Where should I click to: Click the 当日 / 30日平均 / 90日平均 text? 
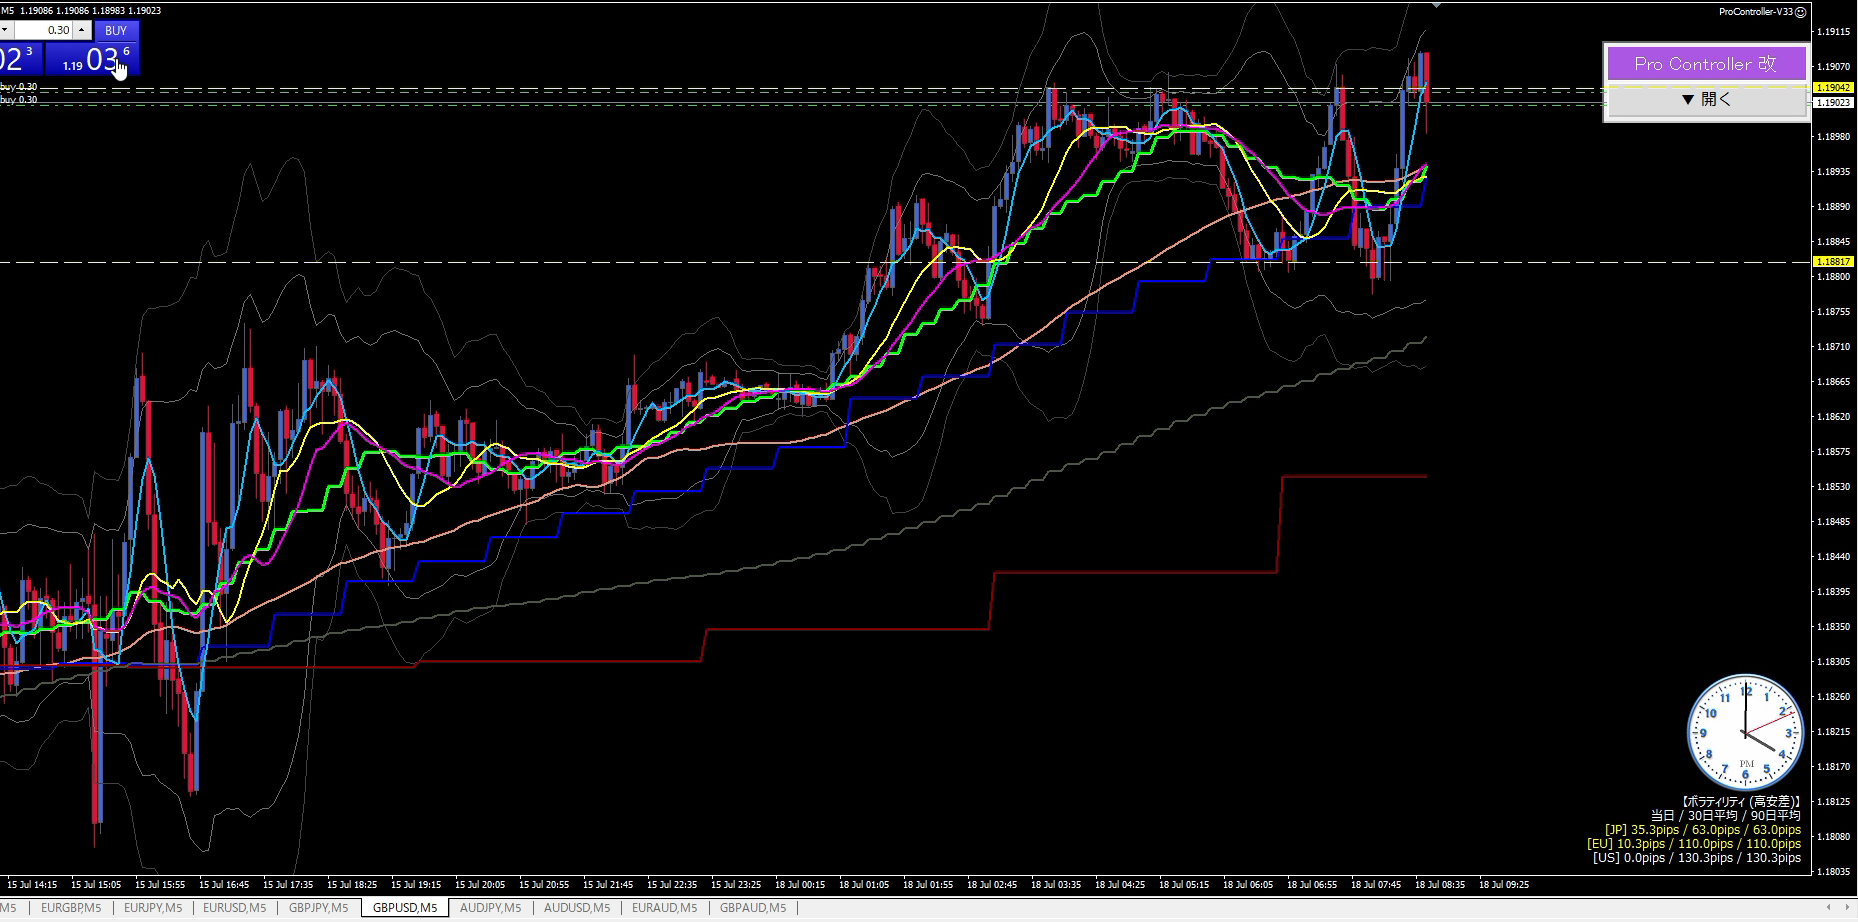(1725, 816)
